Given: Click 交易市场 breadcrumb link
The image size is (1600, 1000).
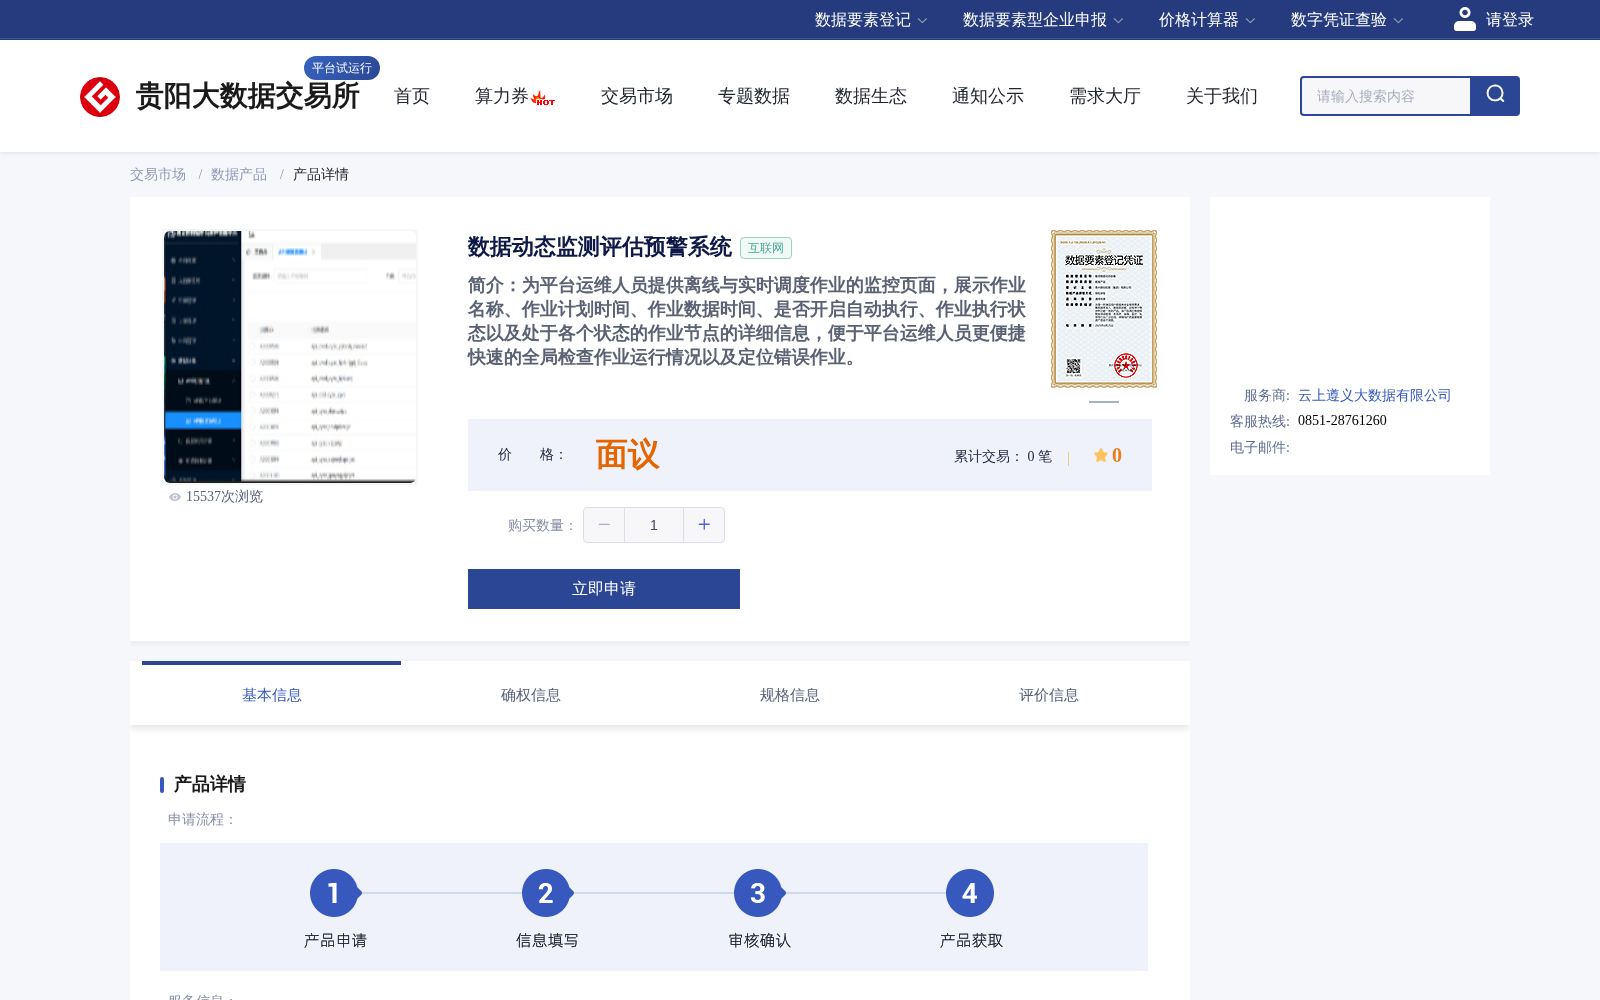Looking at the screenshot, I should click(158, 175).
